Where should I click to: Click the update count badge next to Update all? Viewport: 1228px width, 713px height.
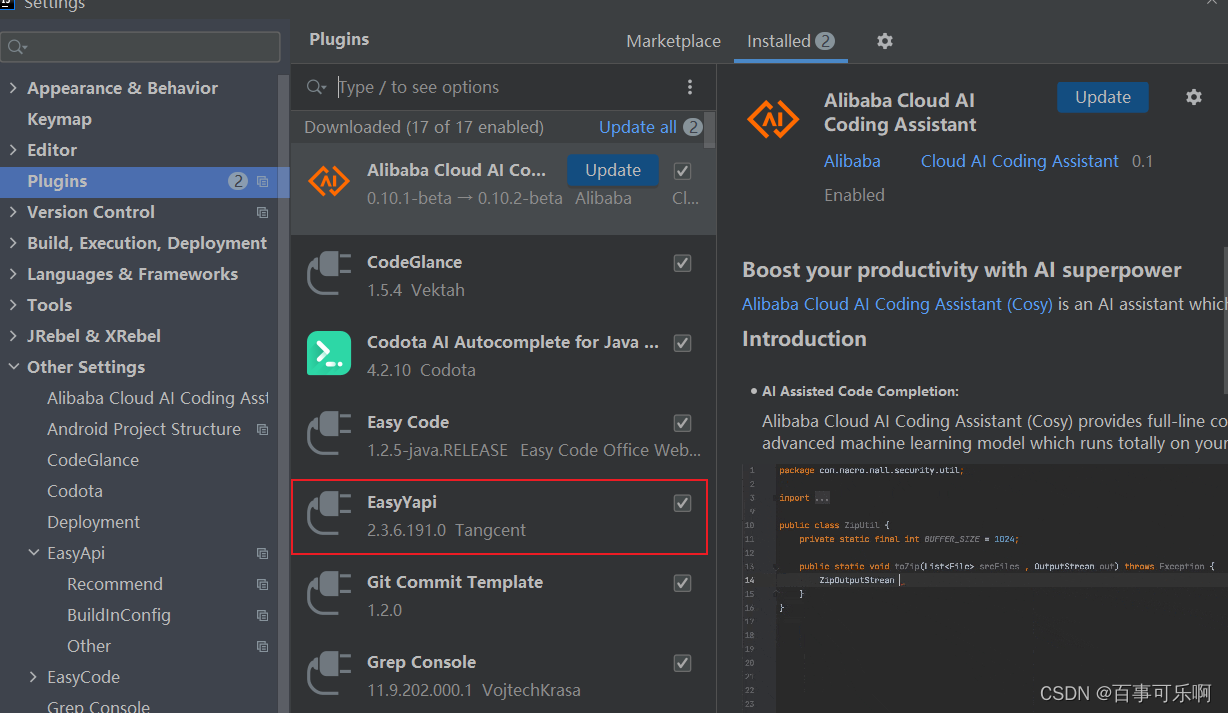[693, 127]
